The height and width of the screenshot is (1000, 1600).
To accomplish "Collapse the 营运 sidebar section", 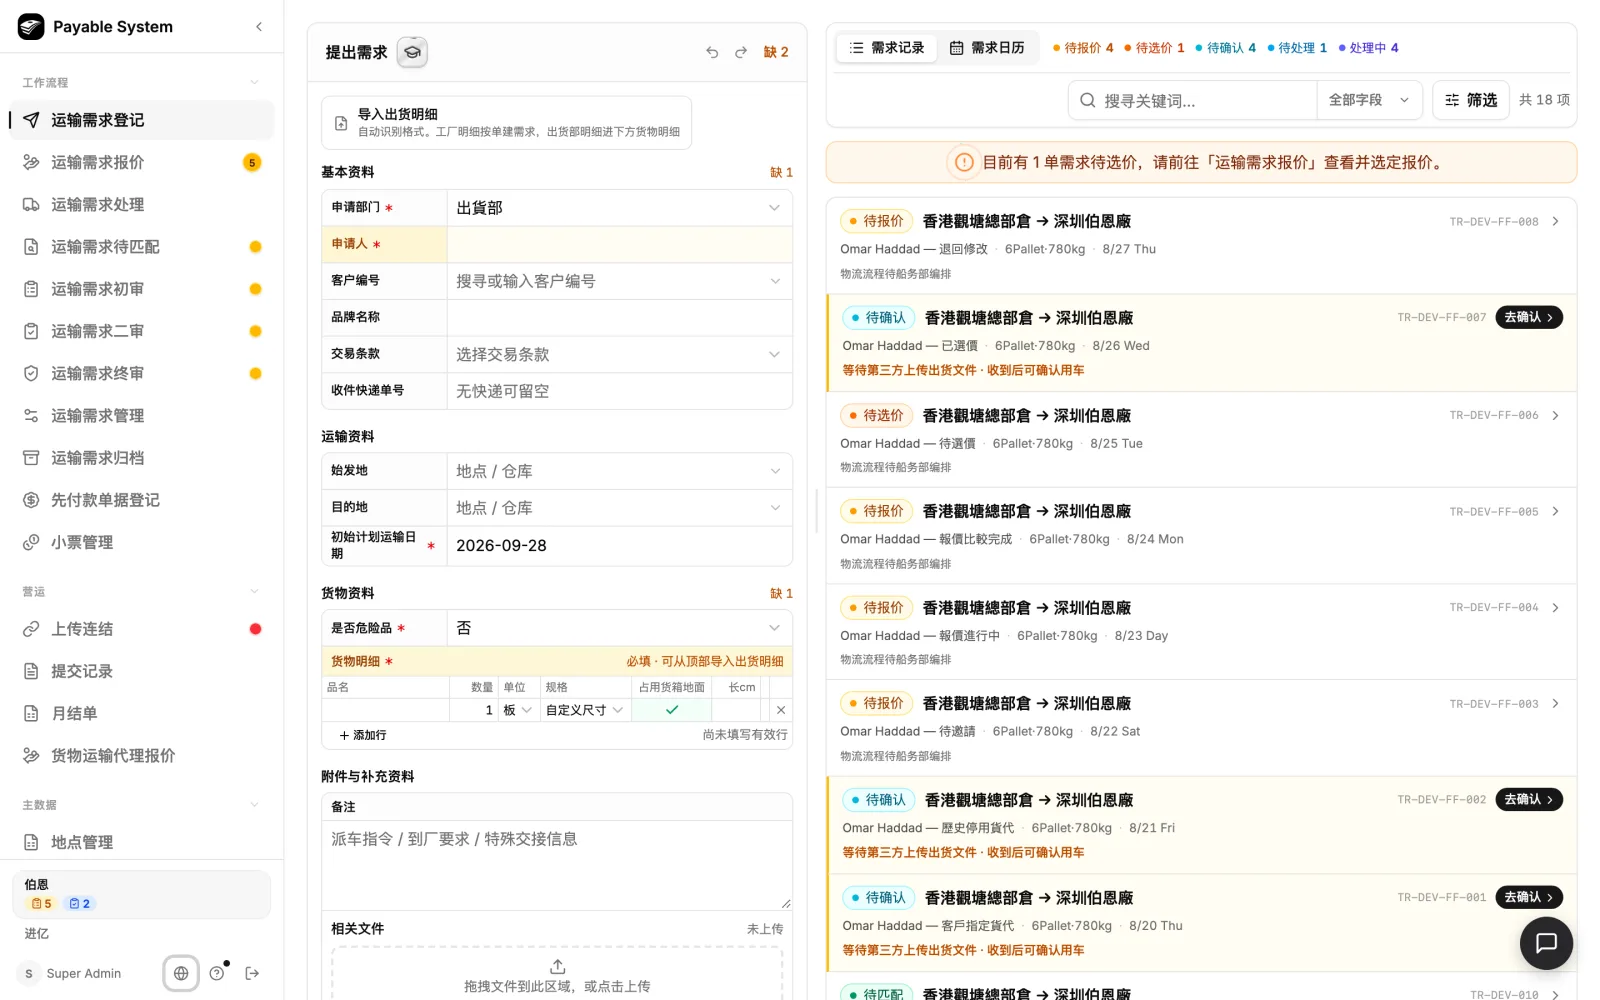I will (254, 591).
